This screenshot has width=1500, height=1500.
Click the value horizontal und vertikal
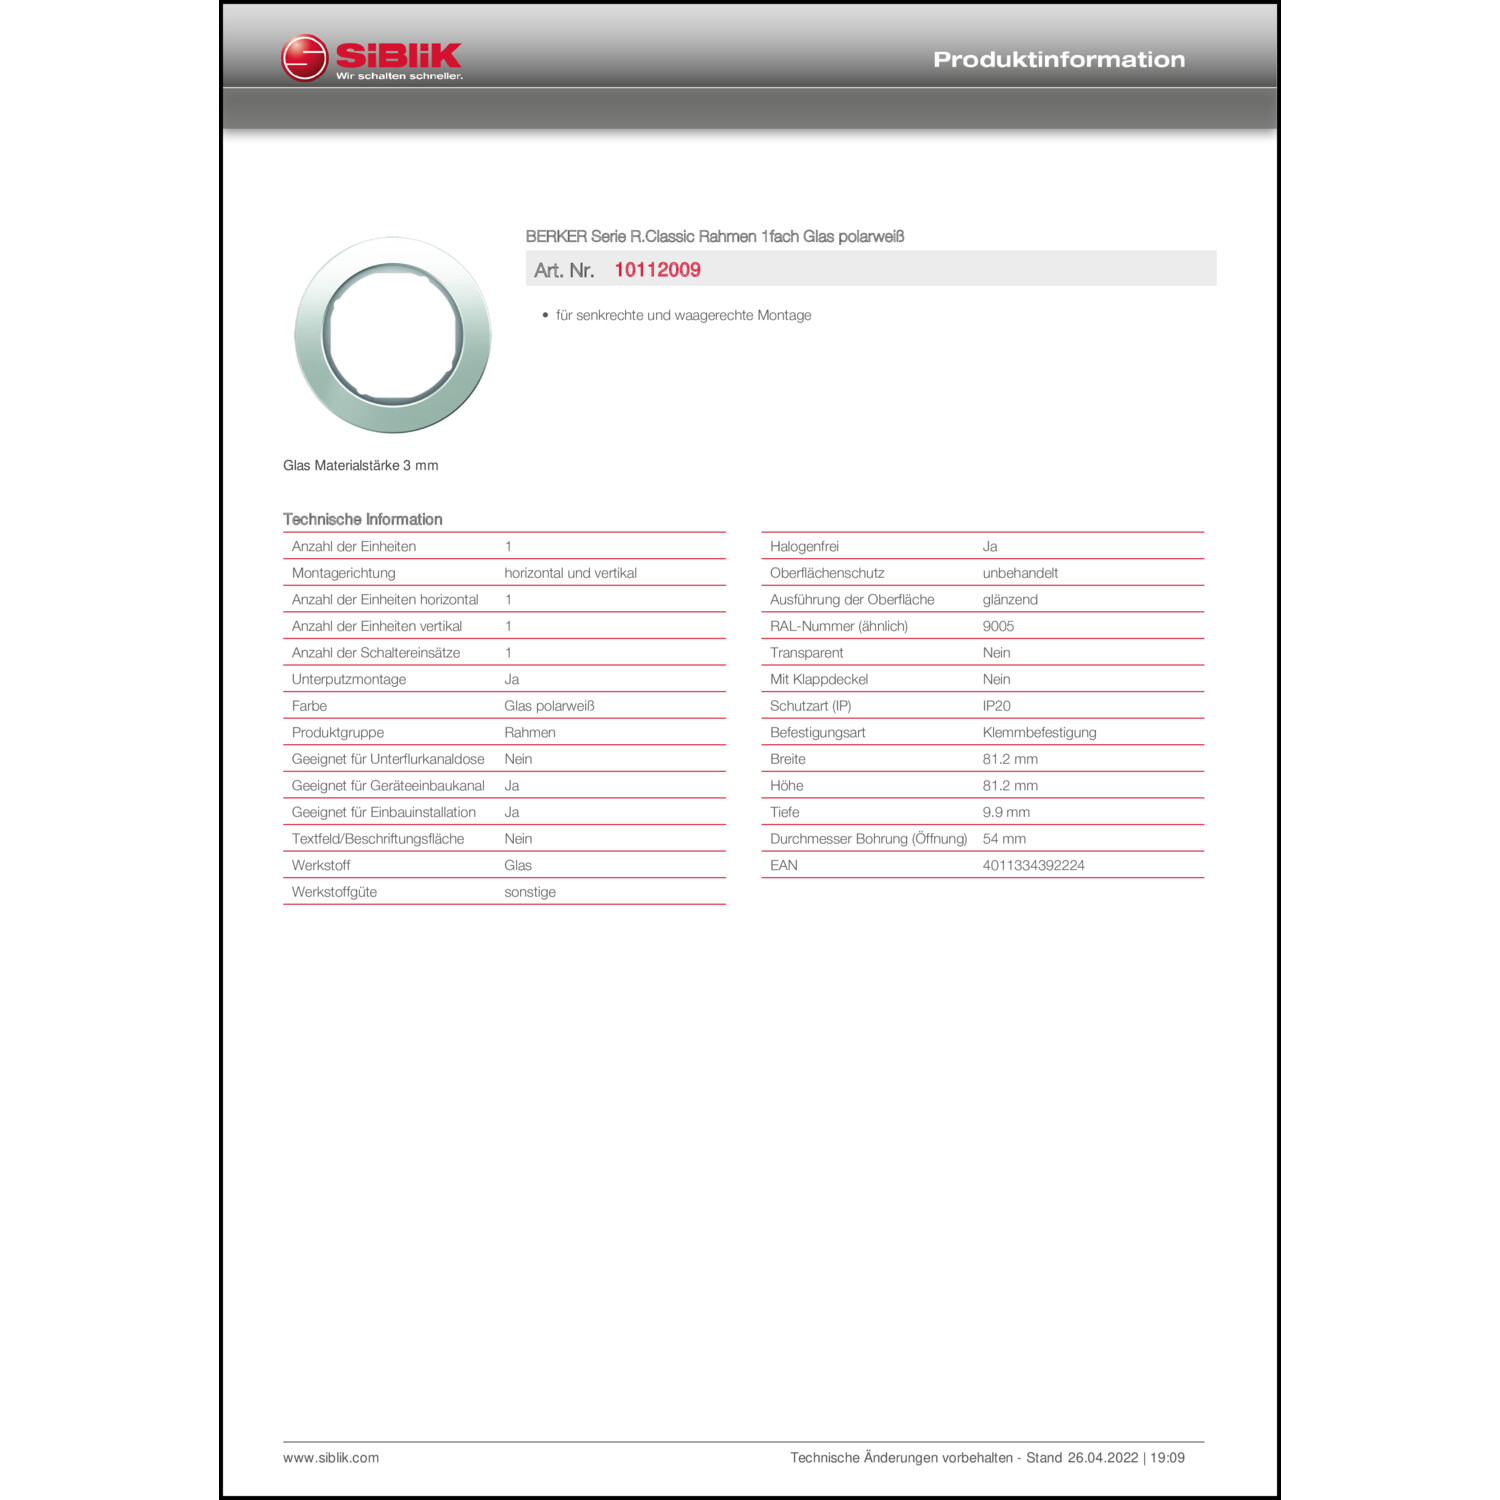(571, 573)
